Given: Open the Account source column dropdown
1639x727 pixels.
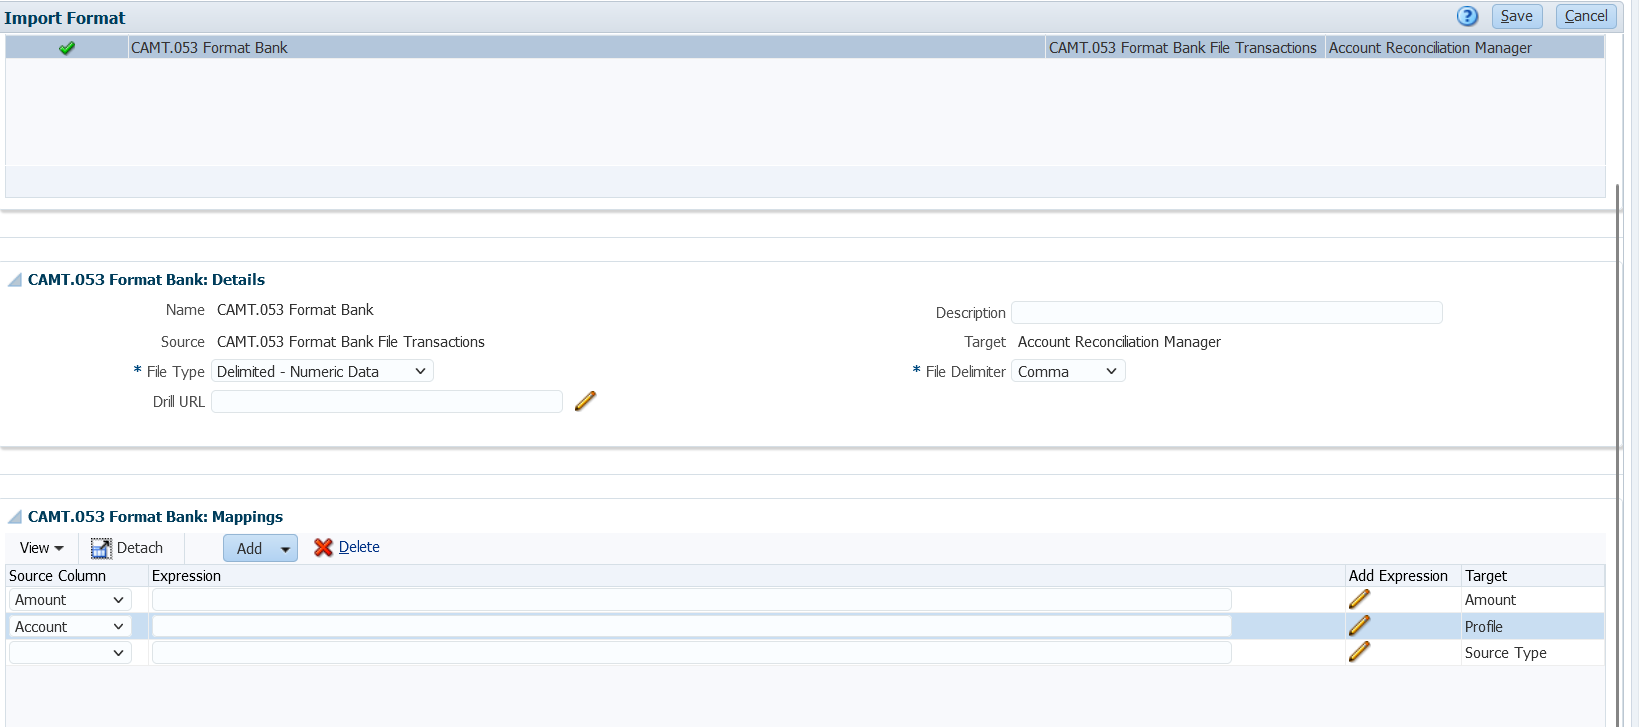Looking at the screenshot, I should click(70, 627).
